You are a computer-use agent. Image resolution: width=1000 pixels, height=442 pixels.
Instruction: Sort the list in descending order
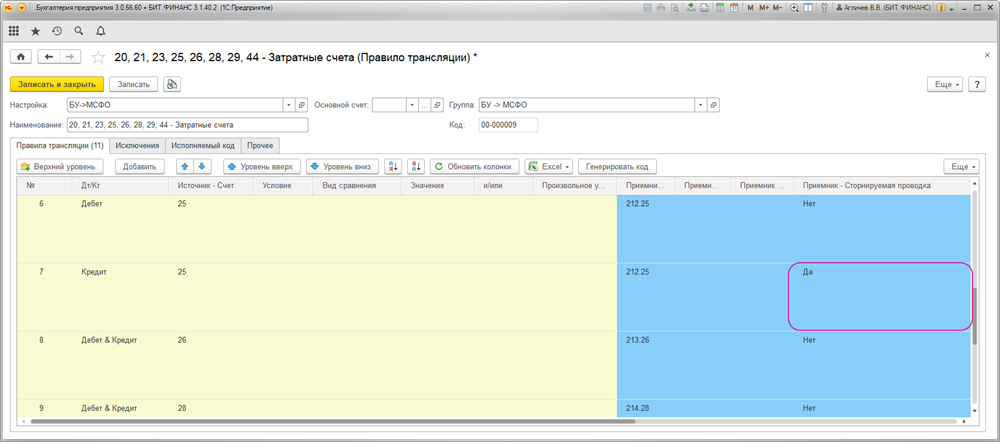coord(417,166)
